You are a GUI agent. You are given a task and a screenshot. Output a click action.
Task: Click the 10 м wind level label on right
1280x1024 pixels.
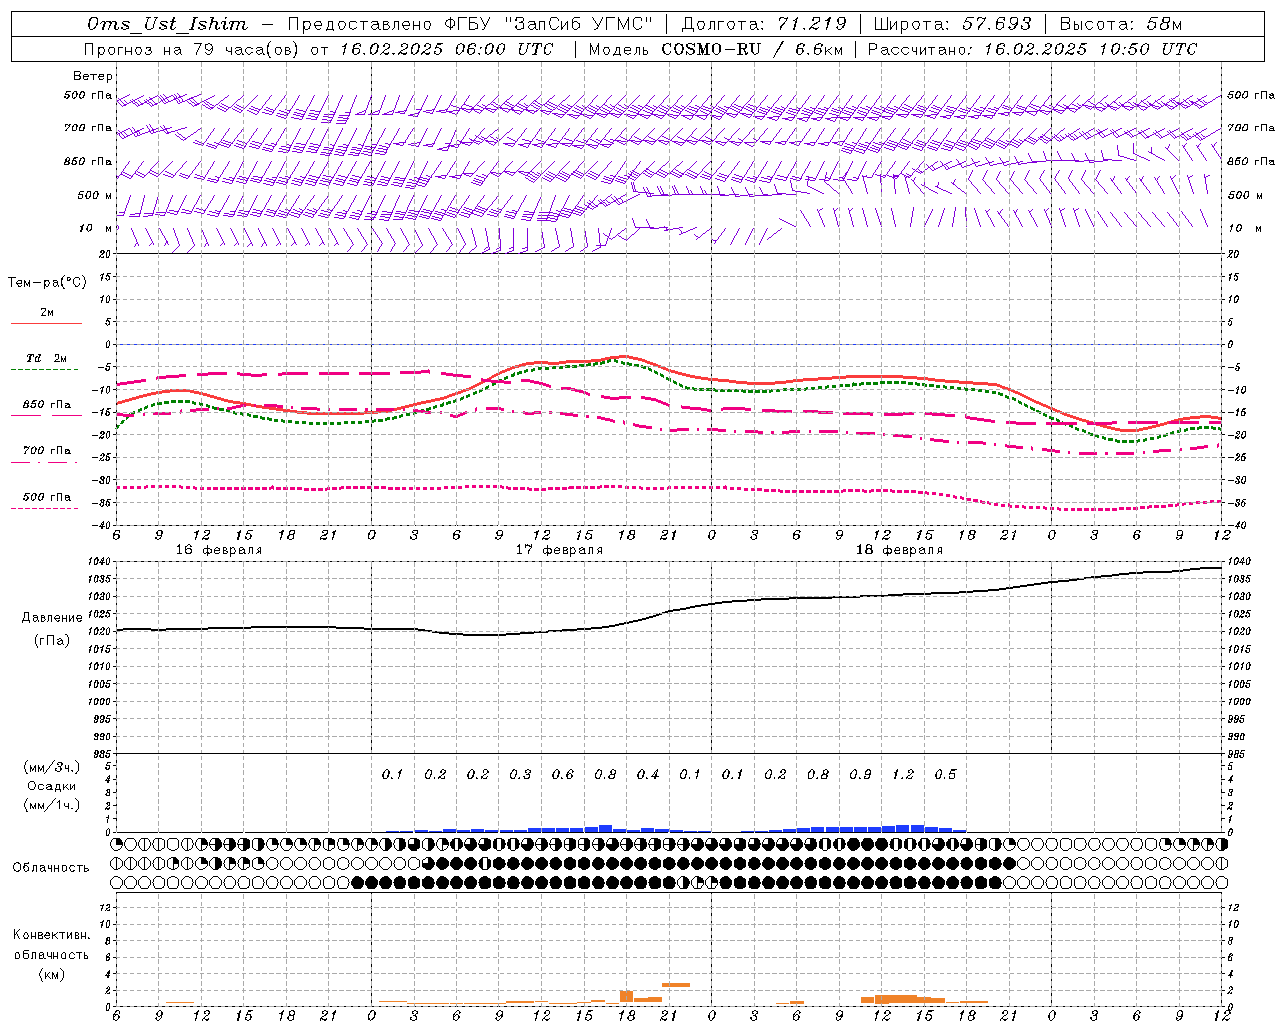[x=1245, y=228]
